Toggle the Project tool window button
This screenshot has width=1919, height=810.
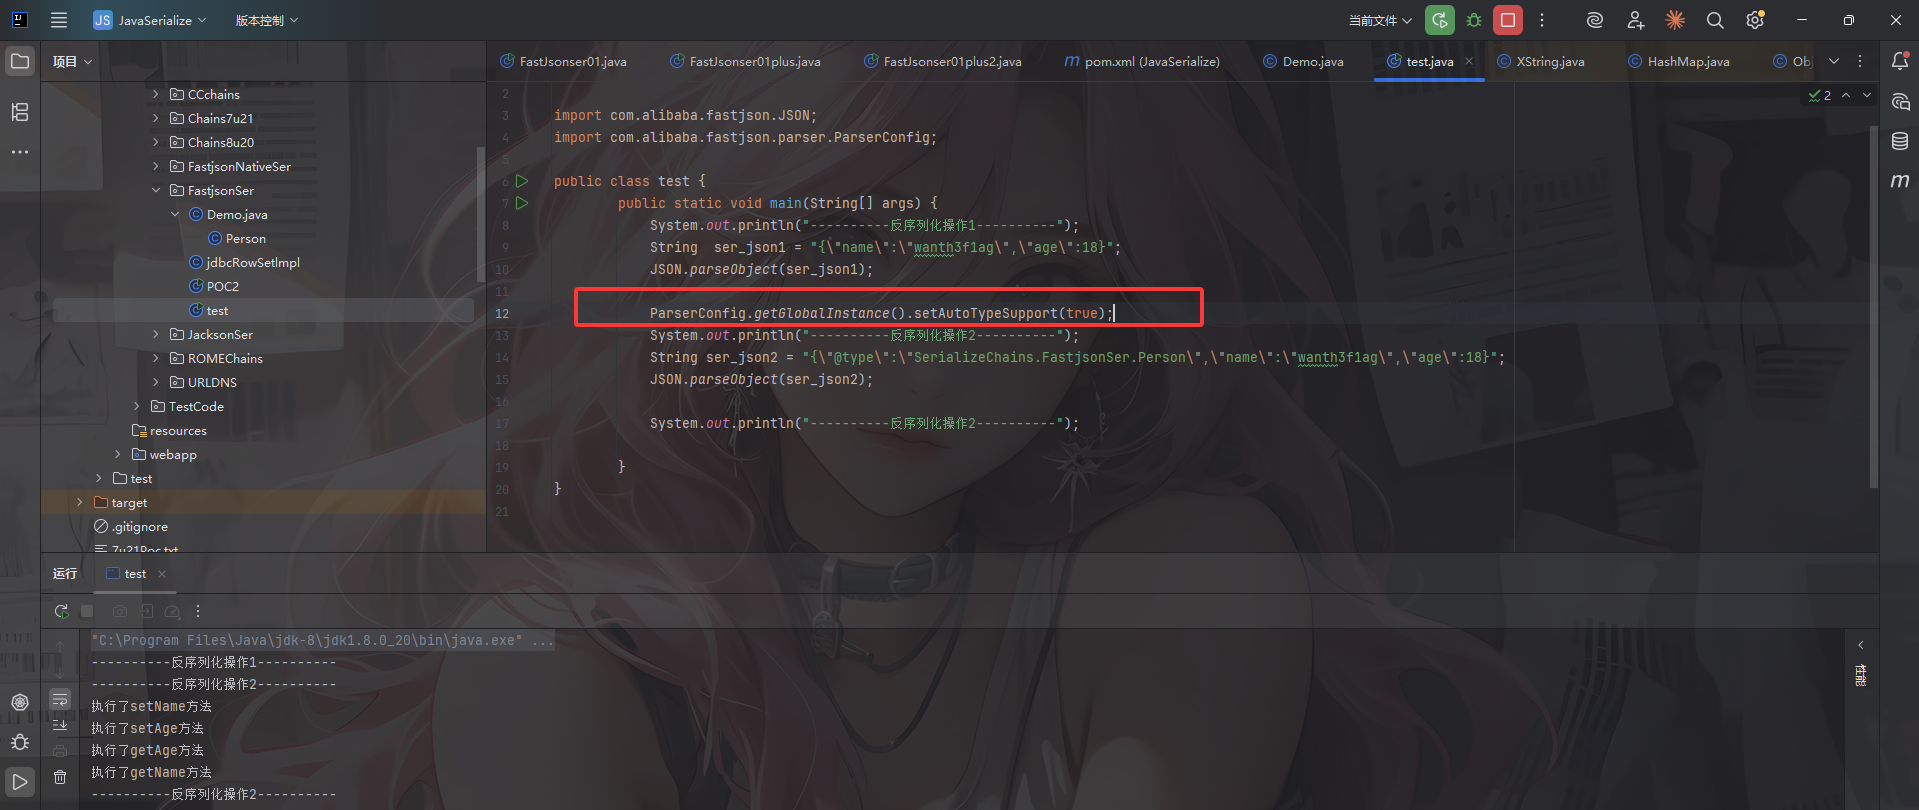click(20, 61)
